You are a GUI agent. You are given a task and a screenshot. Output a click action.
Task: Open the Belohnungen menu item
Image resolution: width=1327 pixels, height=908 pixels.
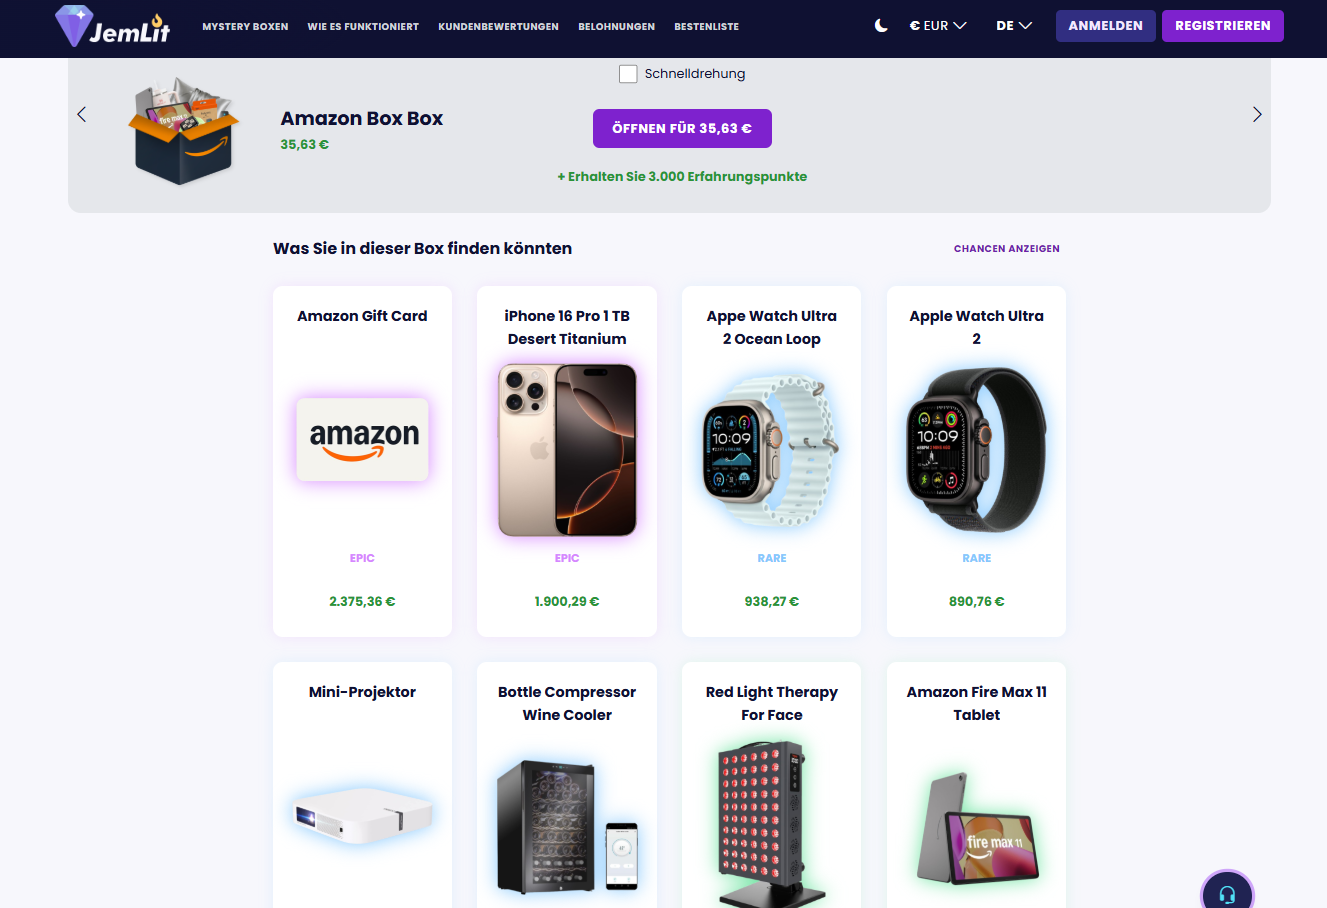click(616, 27)
